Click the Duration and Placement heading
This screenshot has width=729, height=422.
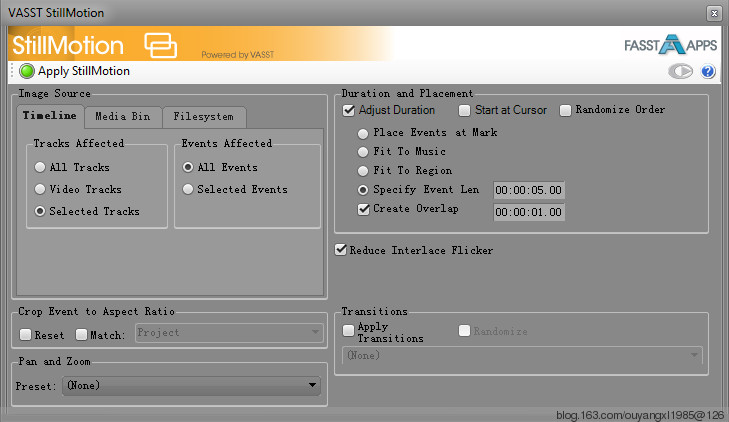pyautogui.click(x=407, y=93)
